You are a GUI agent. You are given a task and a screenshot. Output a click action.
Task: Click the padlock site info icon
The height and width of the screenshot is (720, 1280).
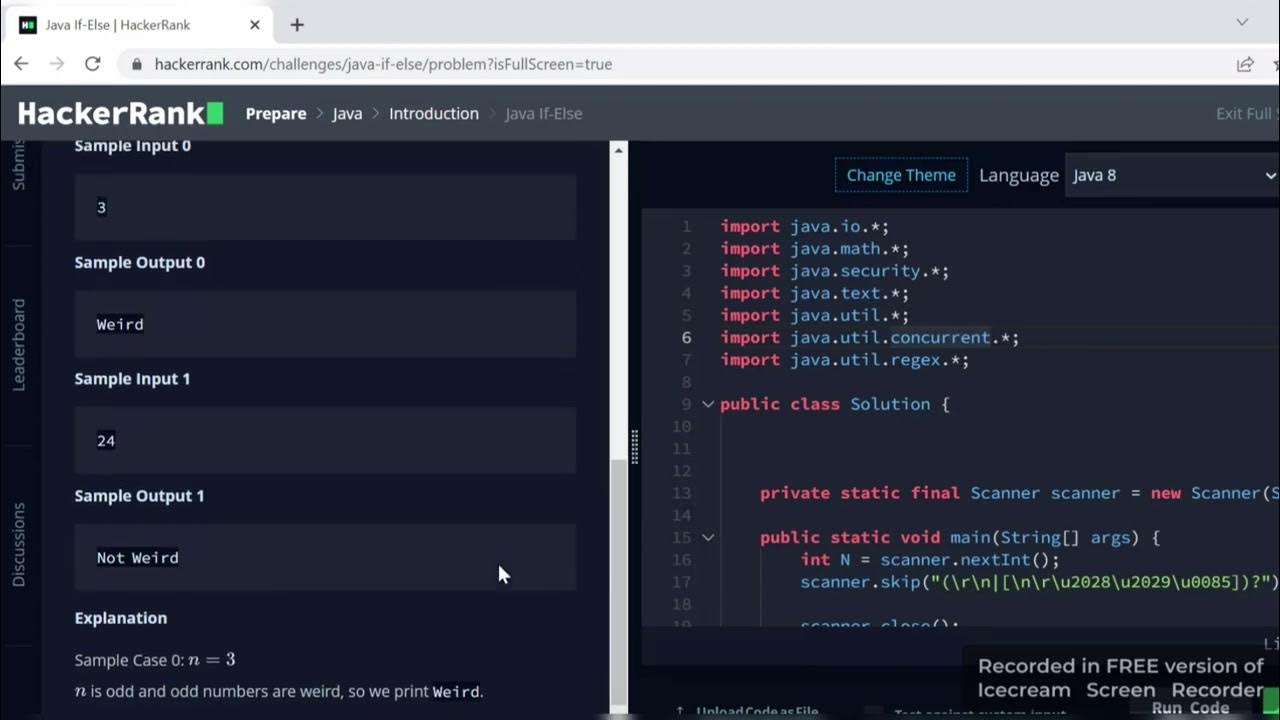(x=137, y=64)
